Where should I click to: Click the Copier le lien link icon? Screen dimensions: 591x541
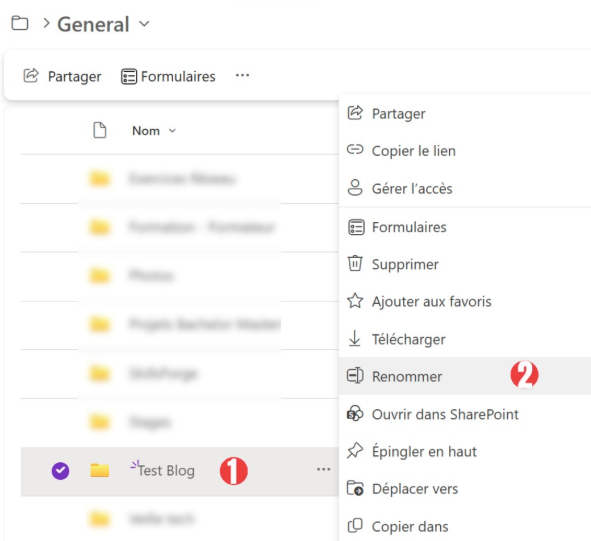[355, 150]
